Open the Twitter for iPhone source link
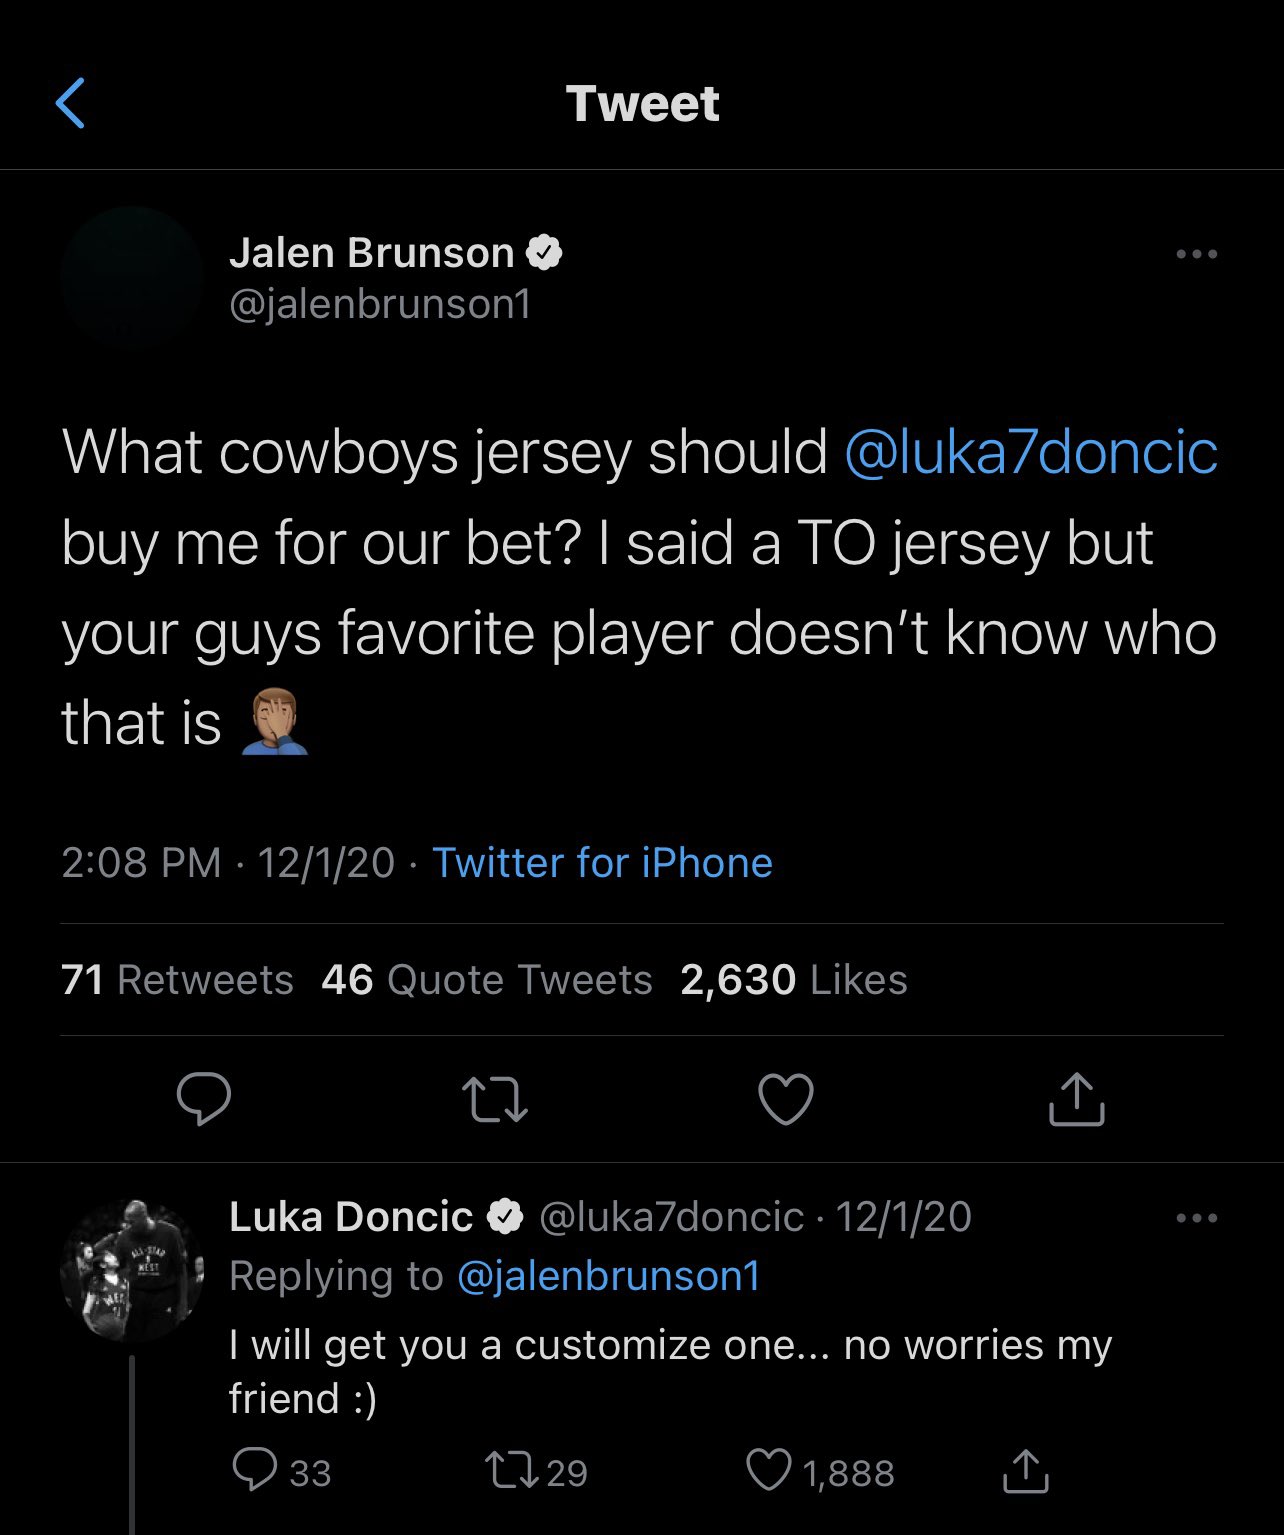The image size is (1284, 1535). click(602, 863)
